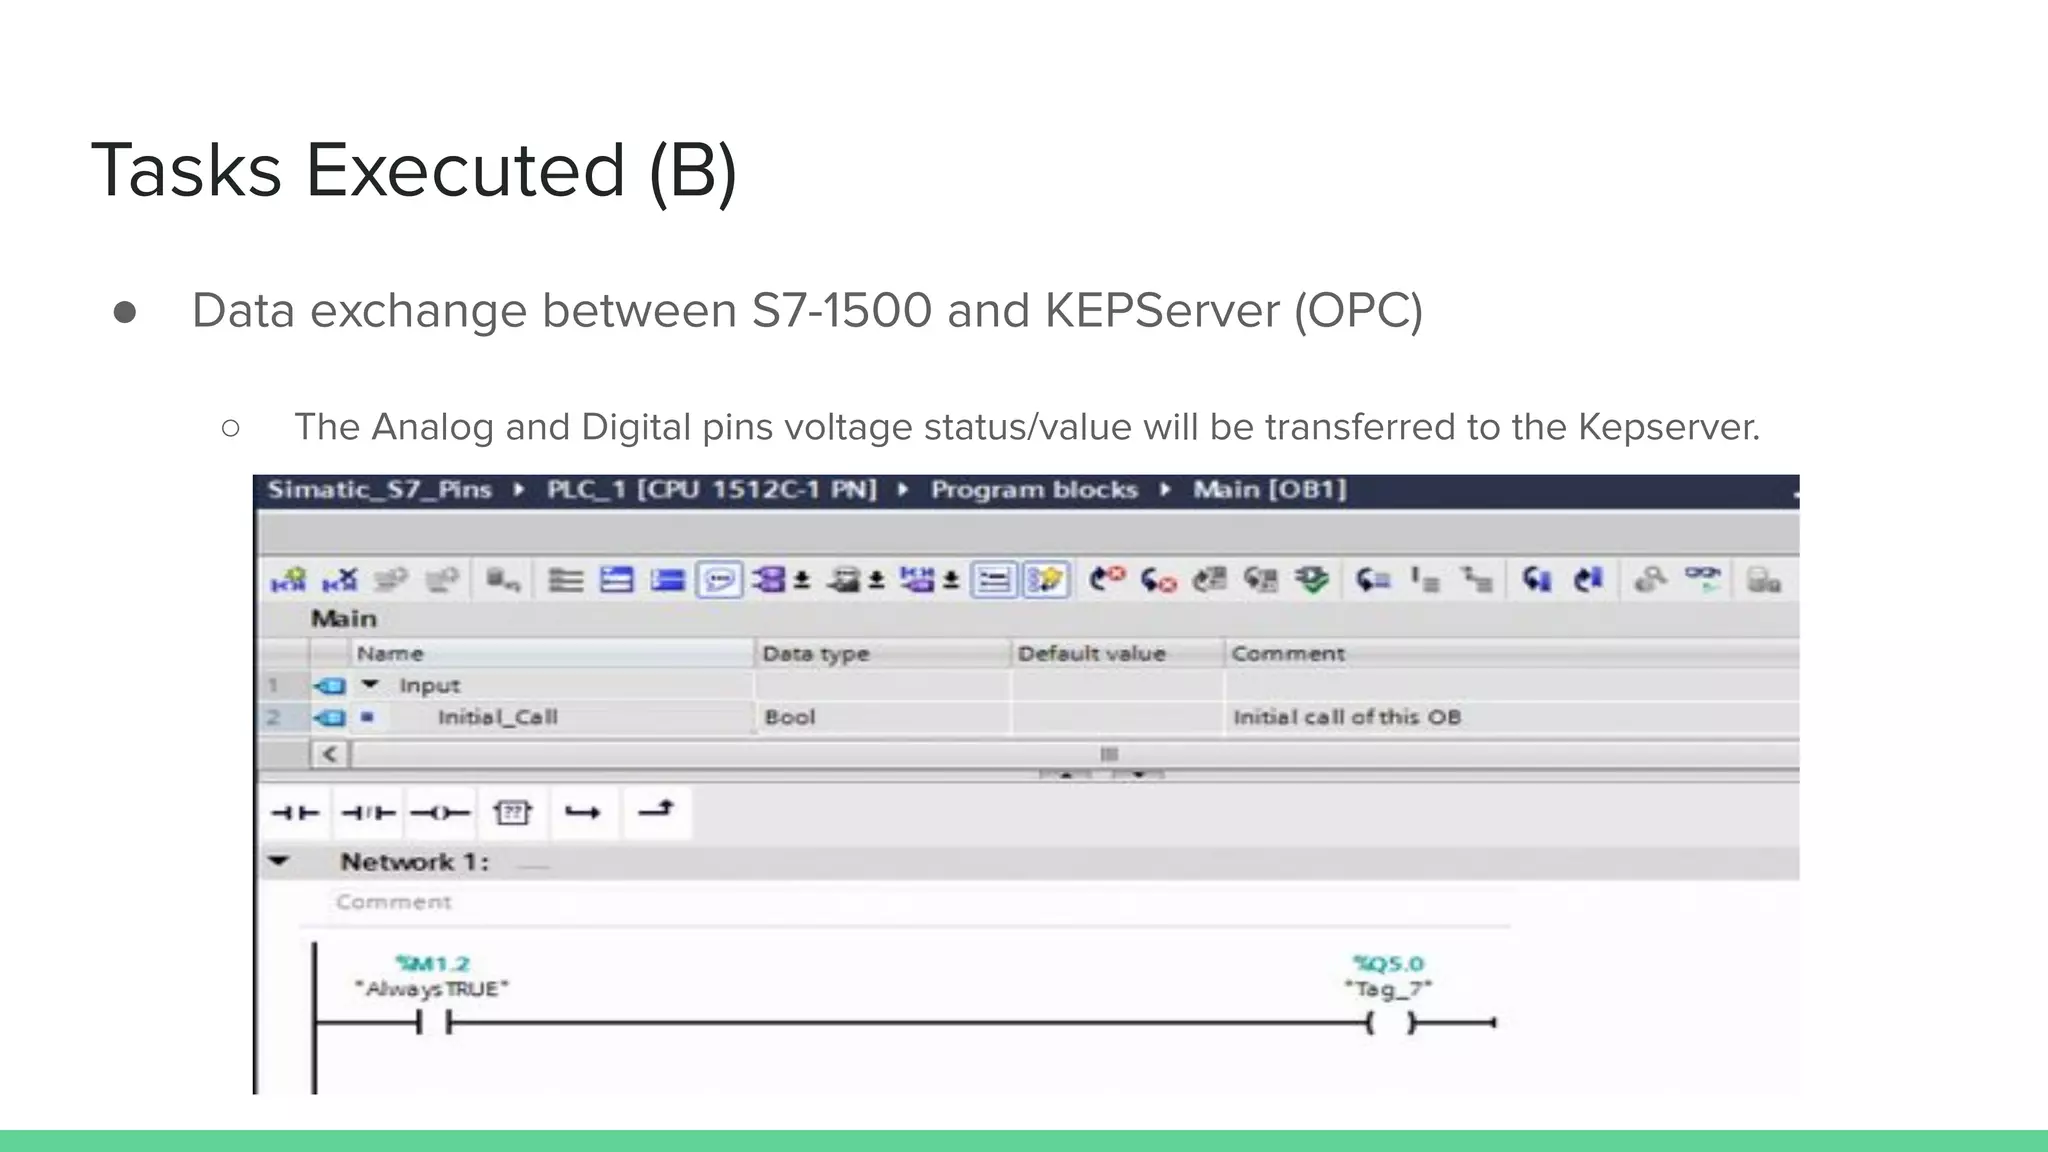Click 'Initial call of this OB' comment

[1347, 717]
